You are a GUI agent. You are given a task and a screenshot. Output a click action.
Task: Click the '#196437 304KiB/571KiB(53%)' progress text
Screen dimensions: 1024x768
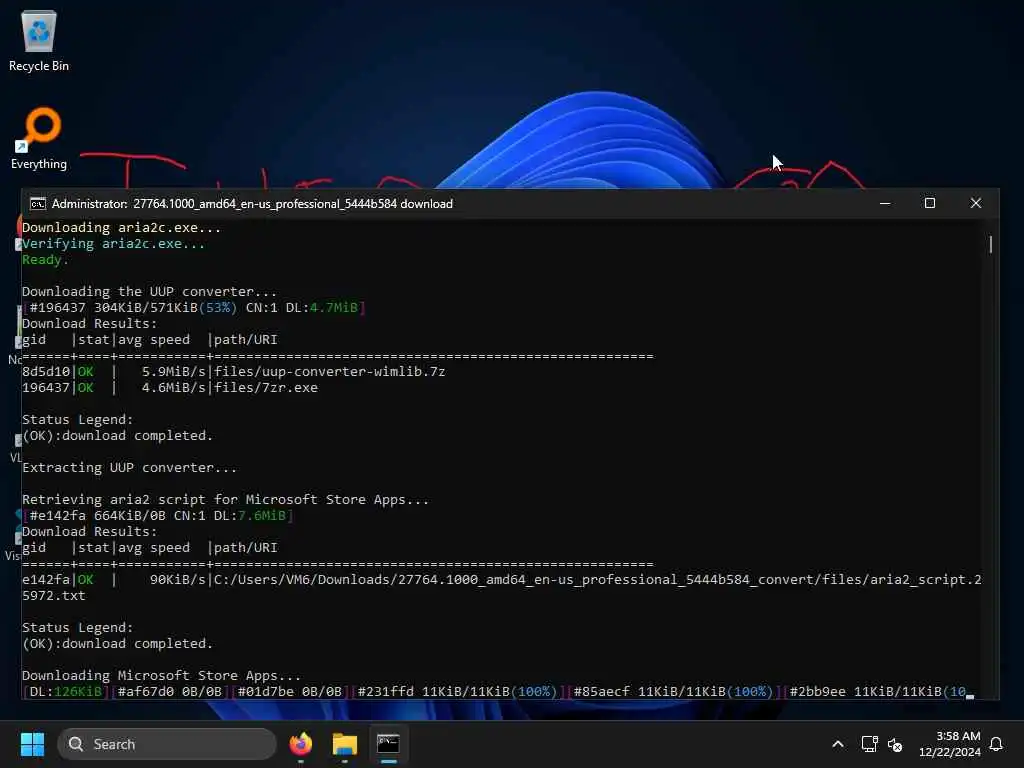coord(134,308)
